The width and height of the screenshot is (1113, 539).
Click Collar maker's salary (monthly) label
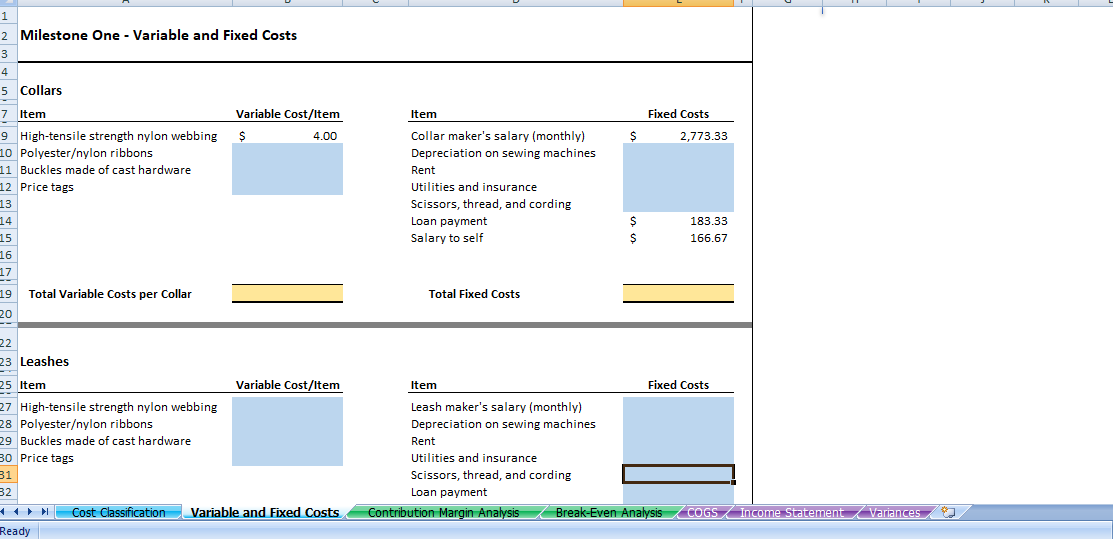click(498, 136)
